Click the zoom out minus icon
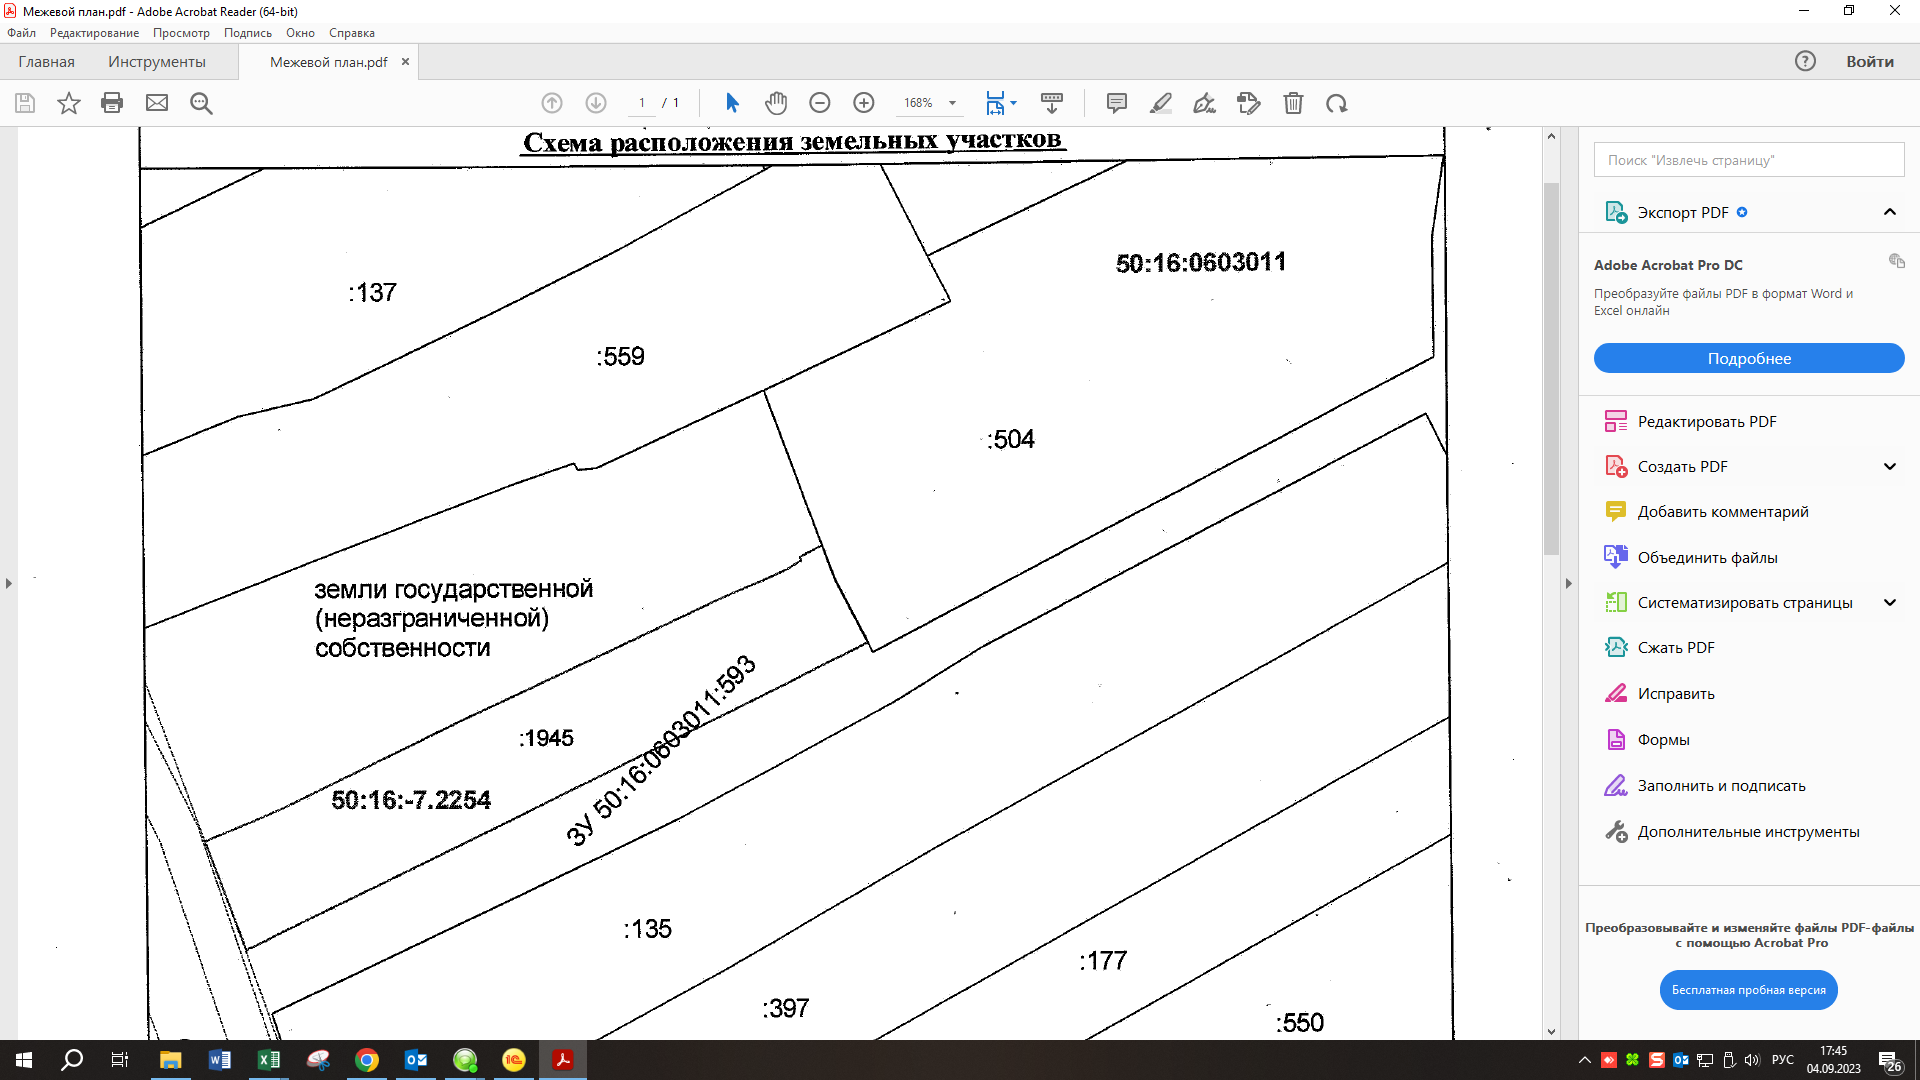Screen dimensions: 1920x1080 (x=820, y=103)
